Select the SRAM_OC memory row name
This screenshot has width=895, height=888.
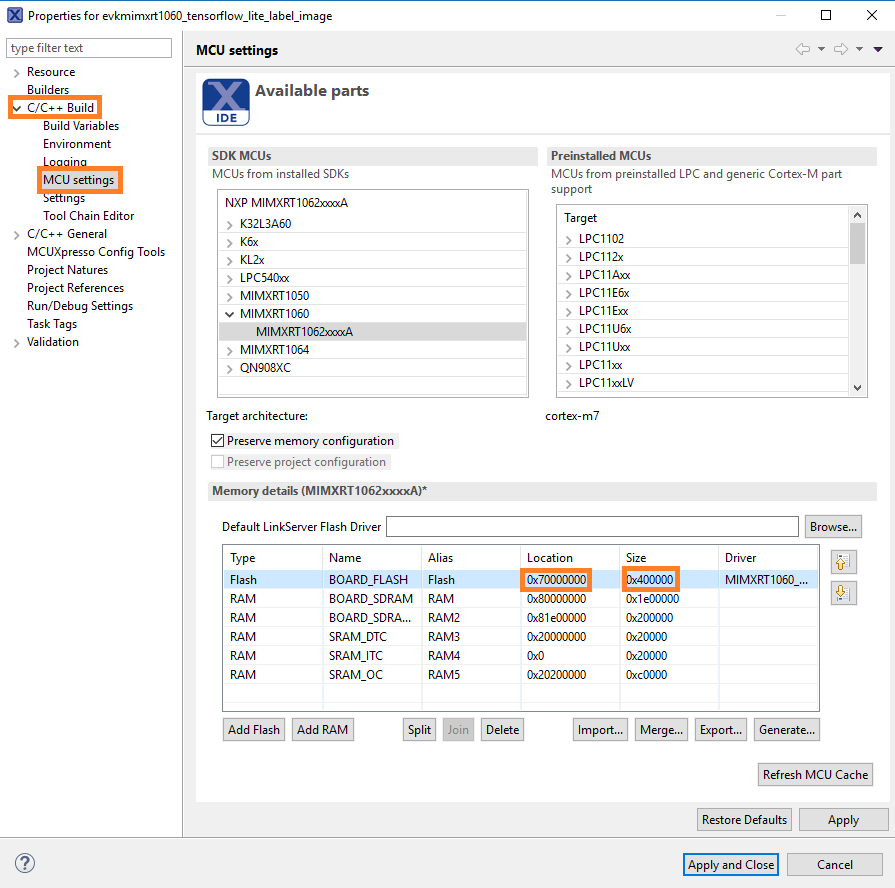point(356,675)
